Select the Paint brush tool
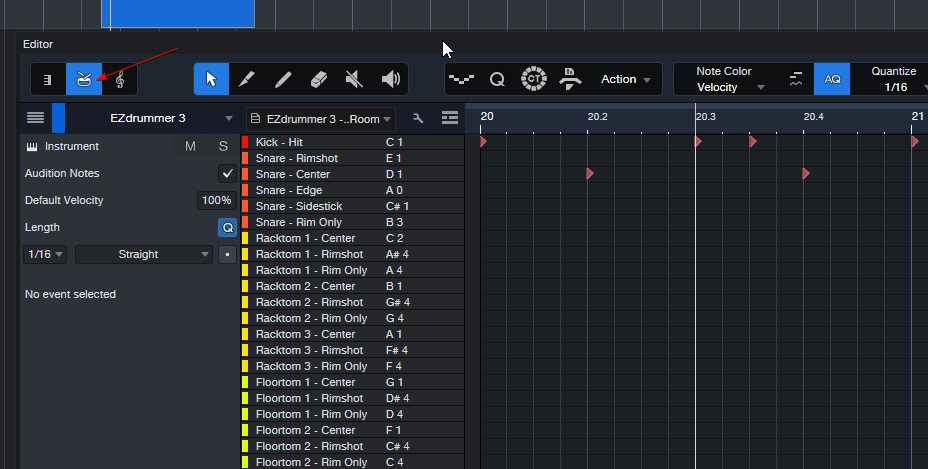This screenshot has width=928, height=469. [x=247, y=79]
